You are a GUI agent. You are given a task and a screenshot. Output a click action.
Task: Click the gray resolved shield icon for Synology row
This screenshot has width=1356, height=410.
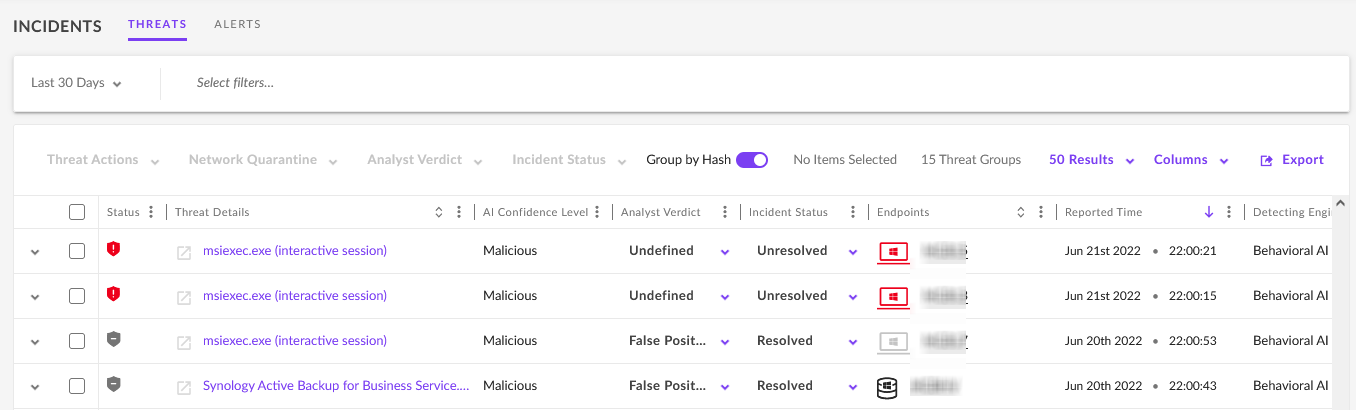click(113, 385)
